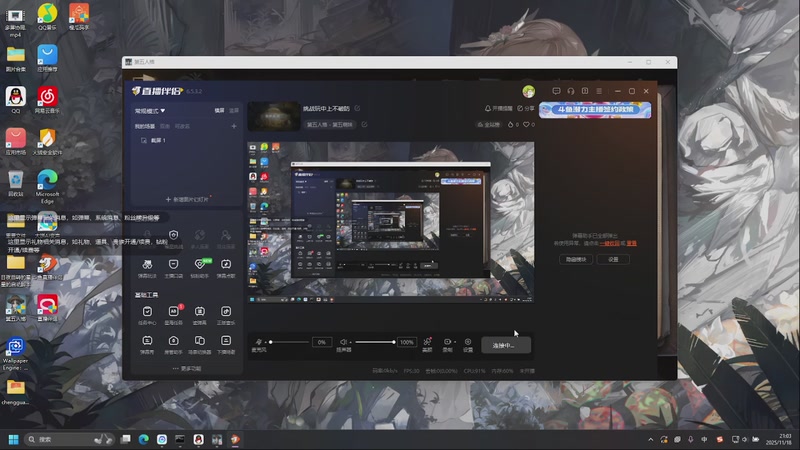Open the message bubble icon in title bar
Image resolution: width=800 pixels, height=450 pixels.
coord(556,91)
